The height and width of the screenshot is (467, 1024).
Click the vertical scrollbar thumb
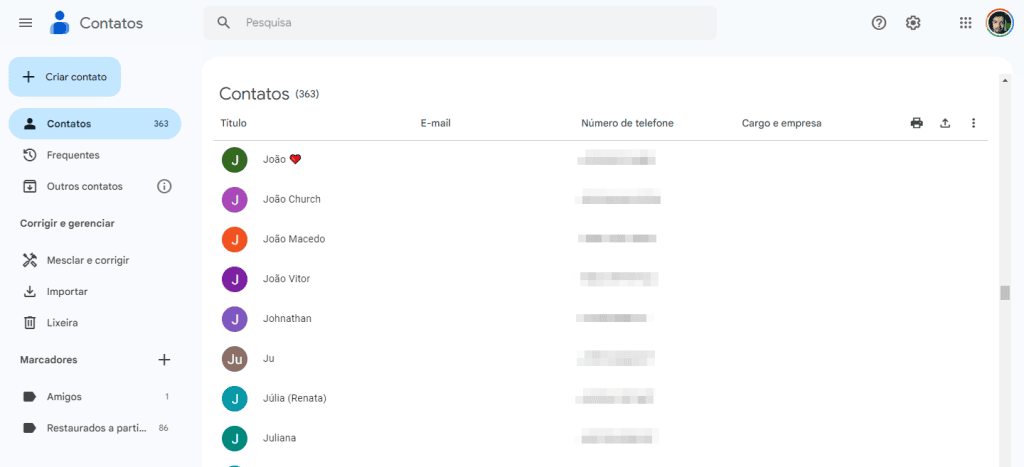pos(1005,293)
